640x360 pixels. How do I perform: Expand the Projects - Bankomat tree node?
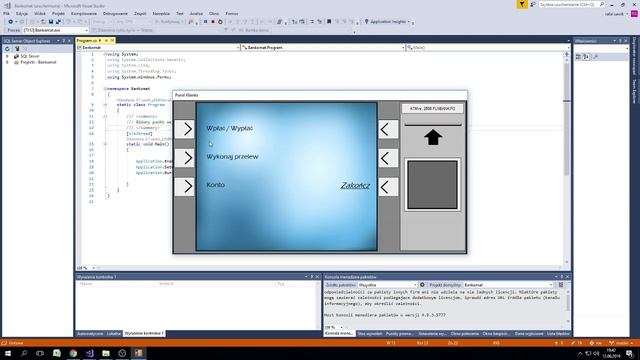click(x=7, y=62)
